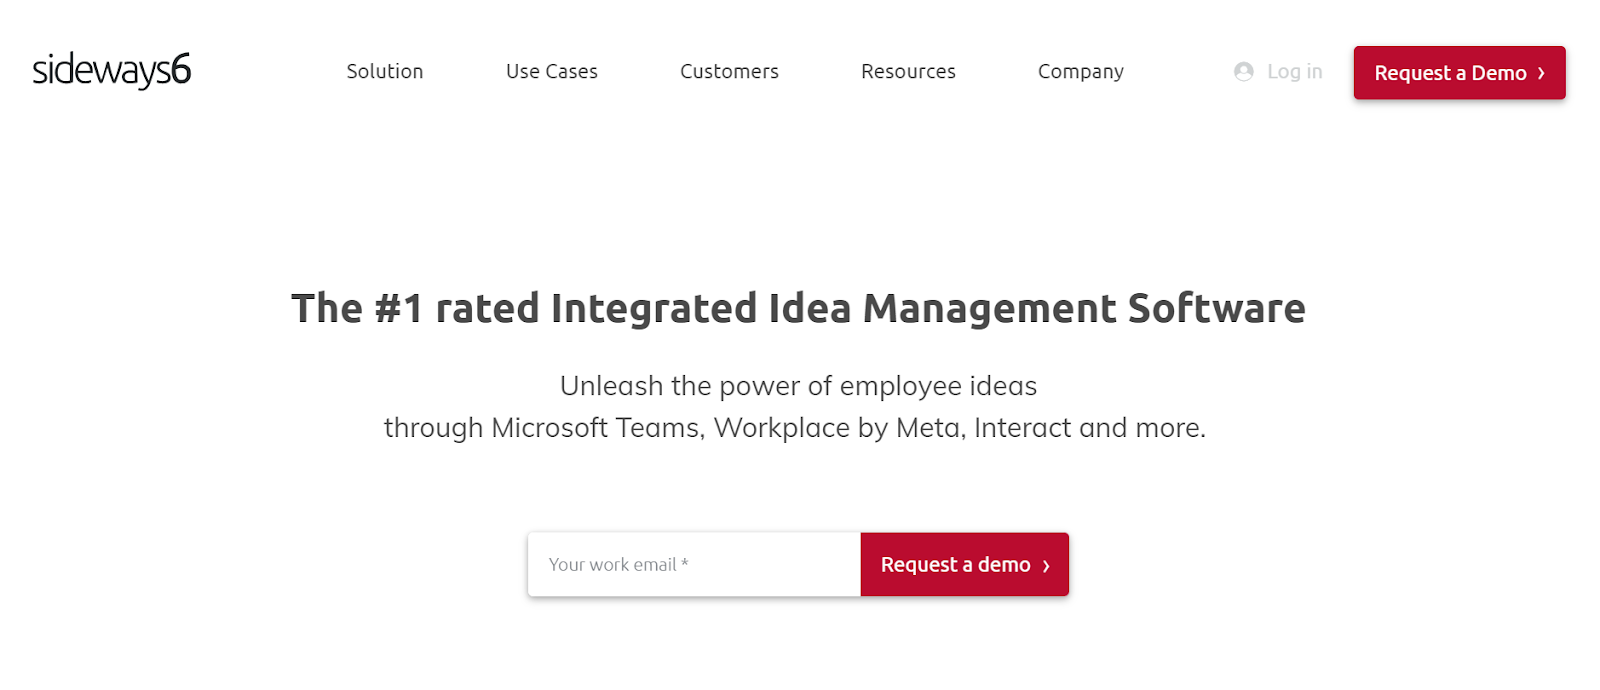The image size is (1600, 690).
Task: Click the sideways6 logo
Action: point(111,70)
